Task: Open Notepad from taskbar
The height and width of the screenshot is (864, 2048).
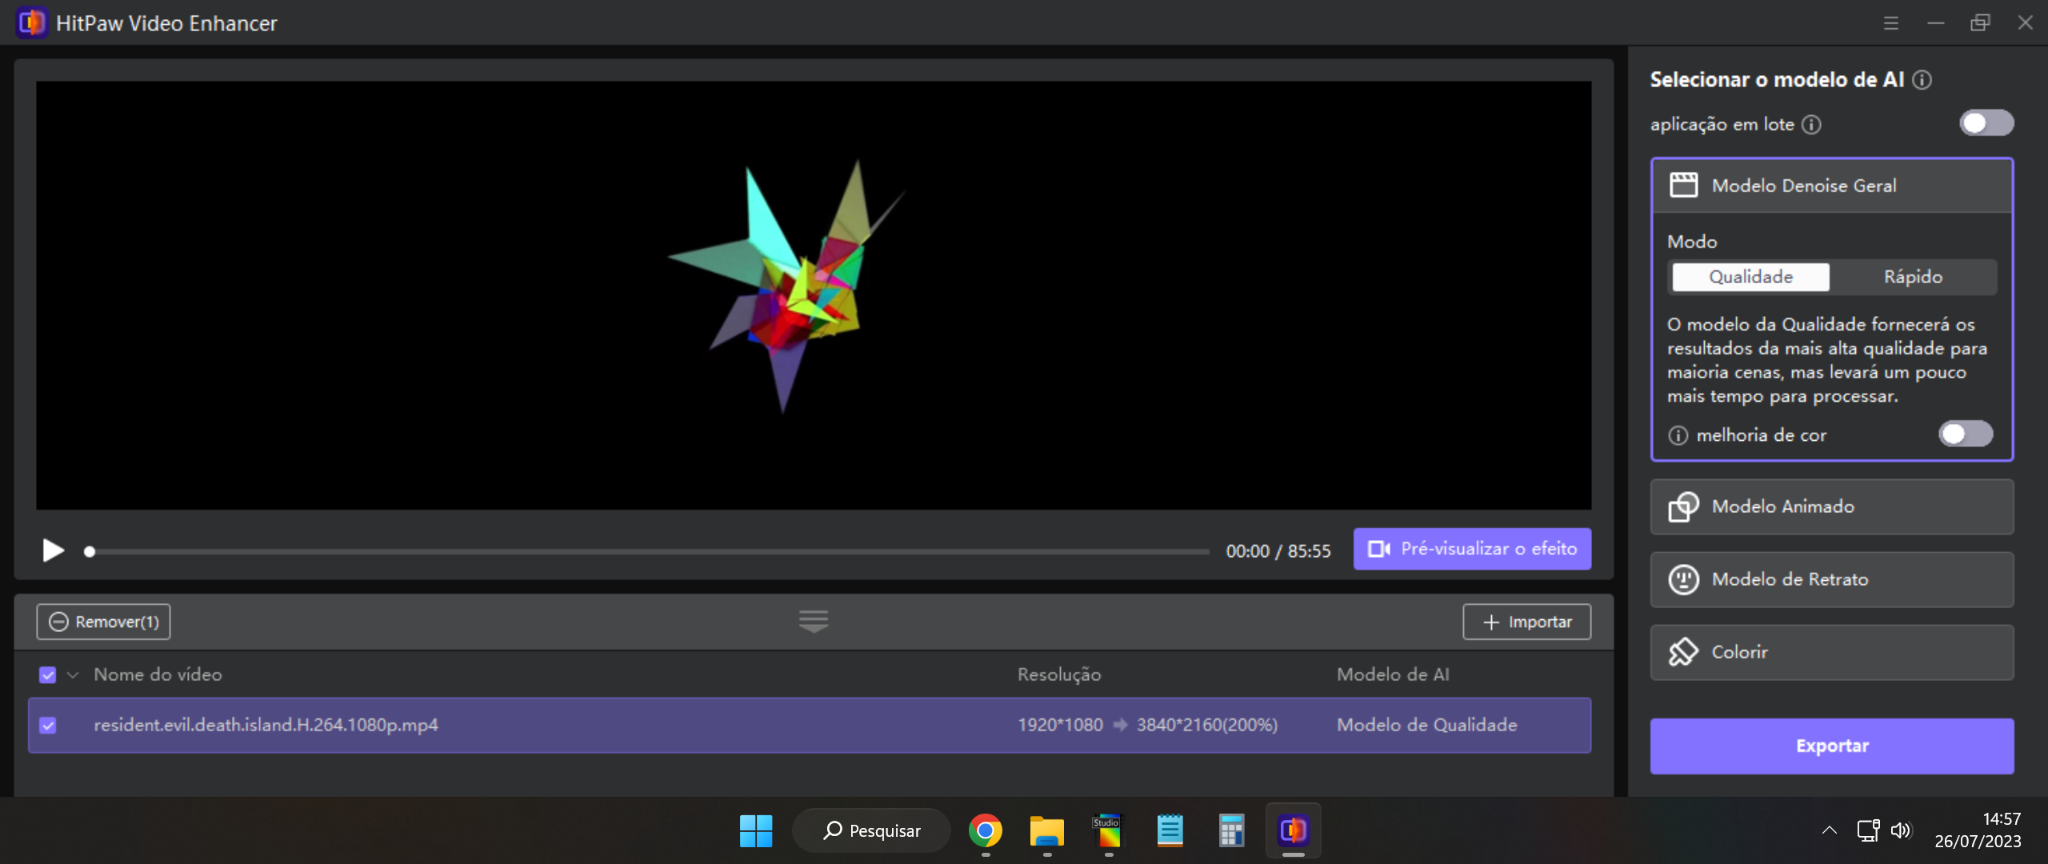Action: (1170, 831)
